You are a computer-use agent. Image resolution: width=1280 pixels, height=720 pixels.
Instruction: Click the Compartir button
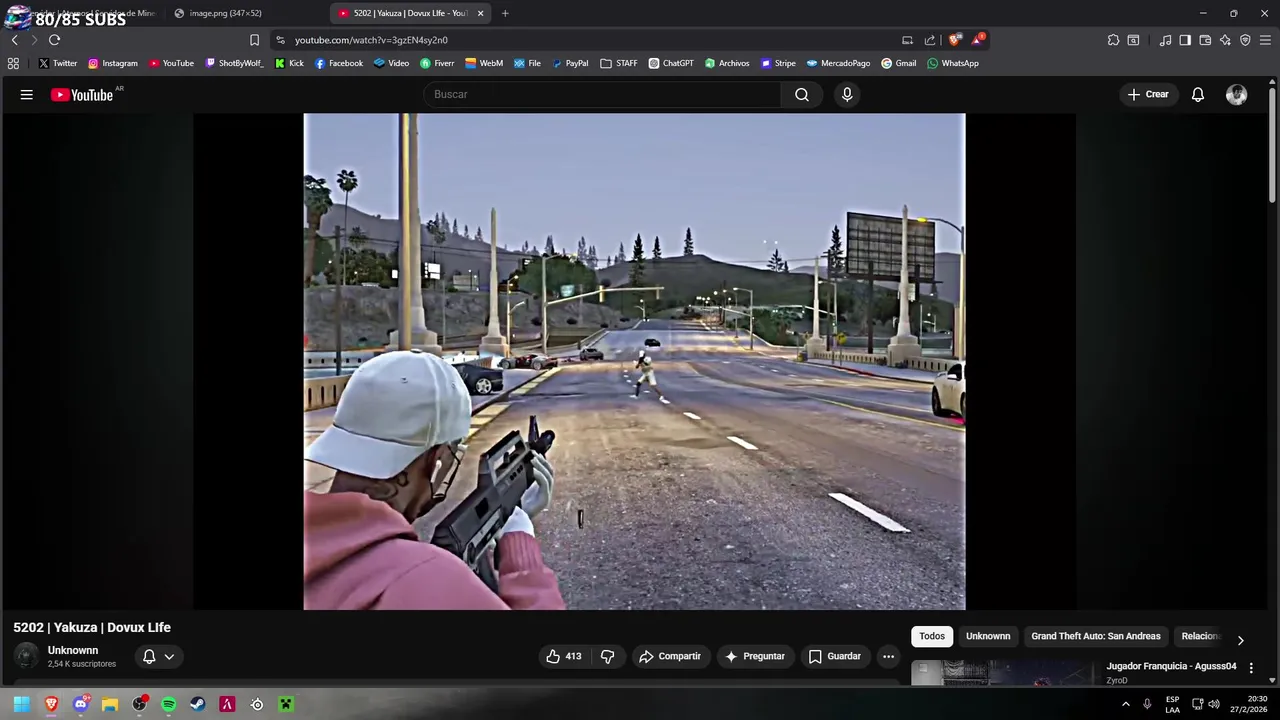tap(670, 656)
